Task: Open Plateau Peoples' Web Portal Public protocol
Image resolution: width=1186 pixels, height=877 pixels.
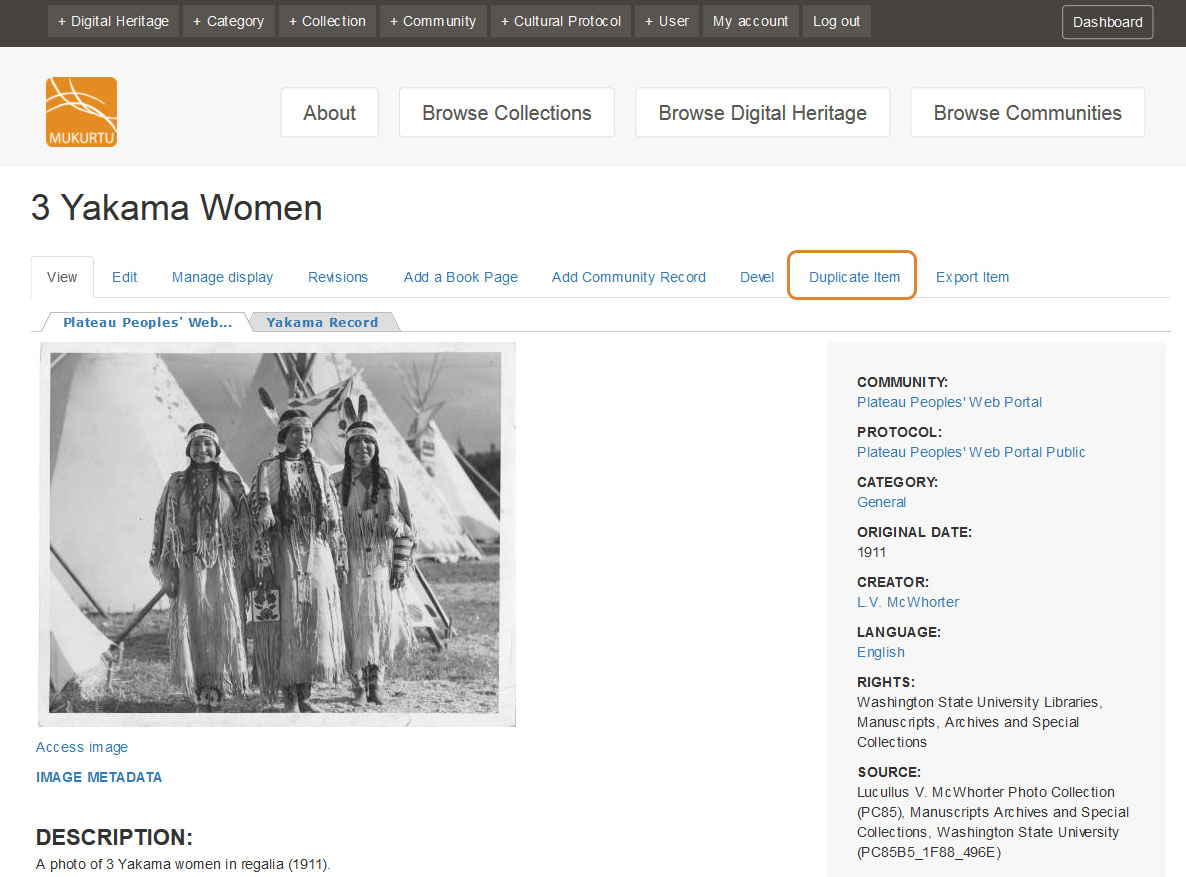Action: tap(971, 452)
